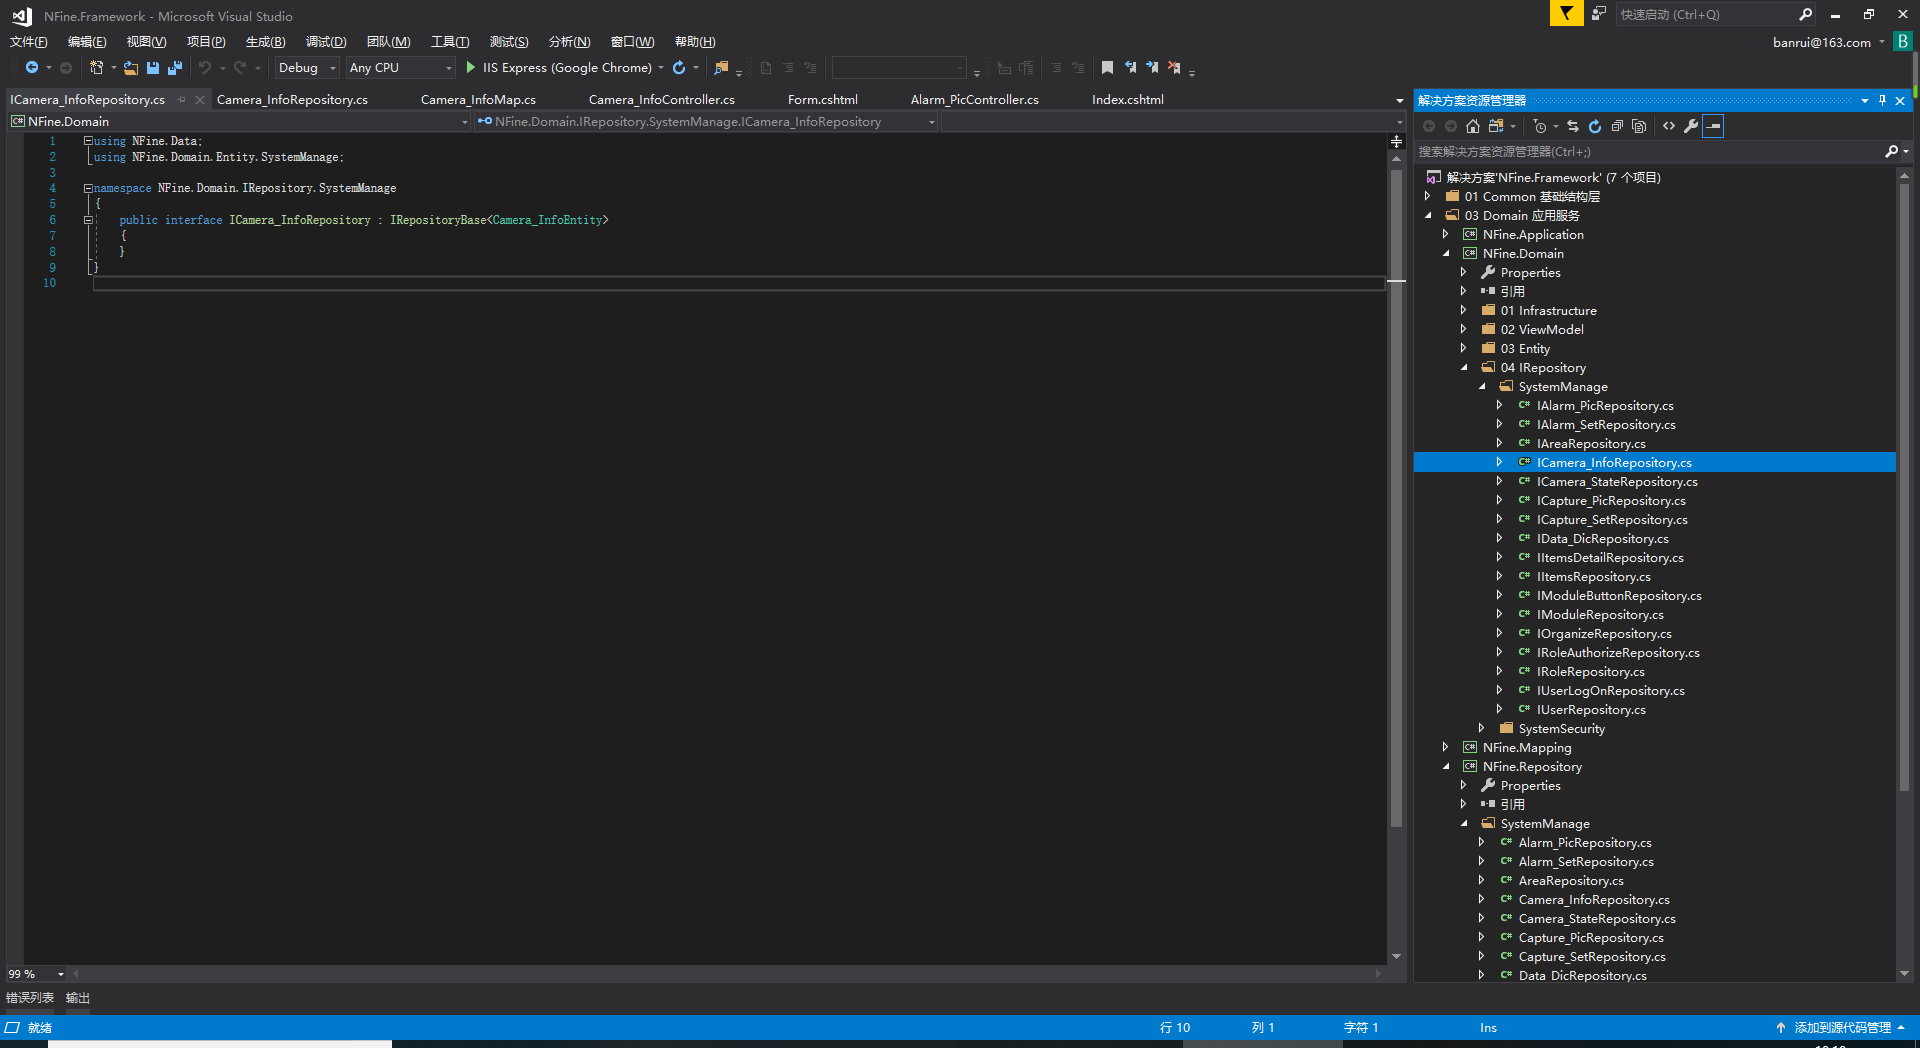Click the split-editor handle above the scrollbar
The height and width of the screenshot is (1048, 1920).
[1396, 141]
